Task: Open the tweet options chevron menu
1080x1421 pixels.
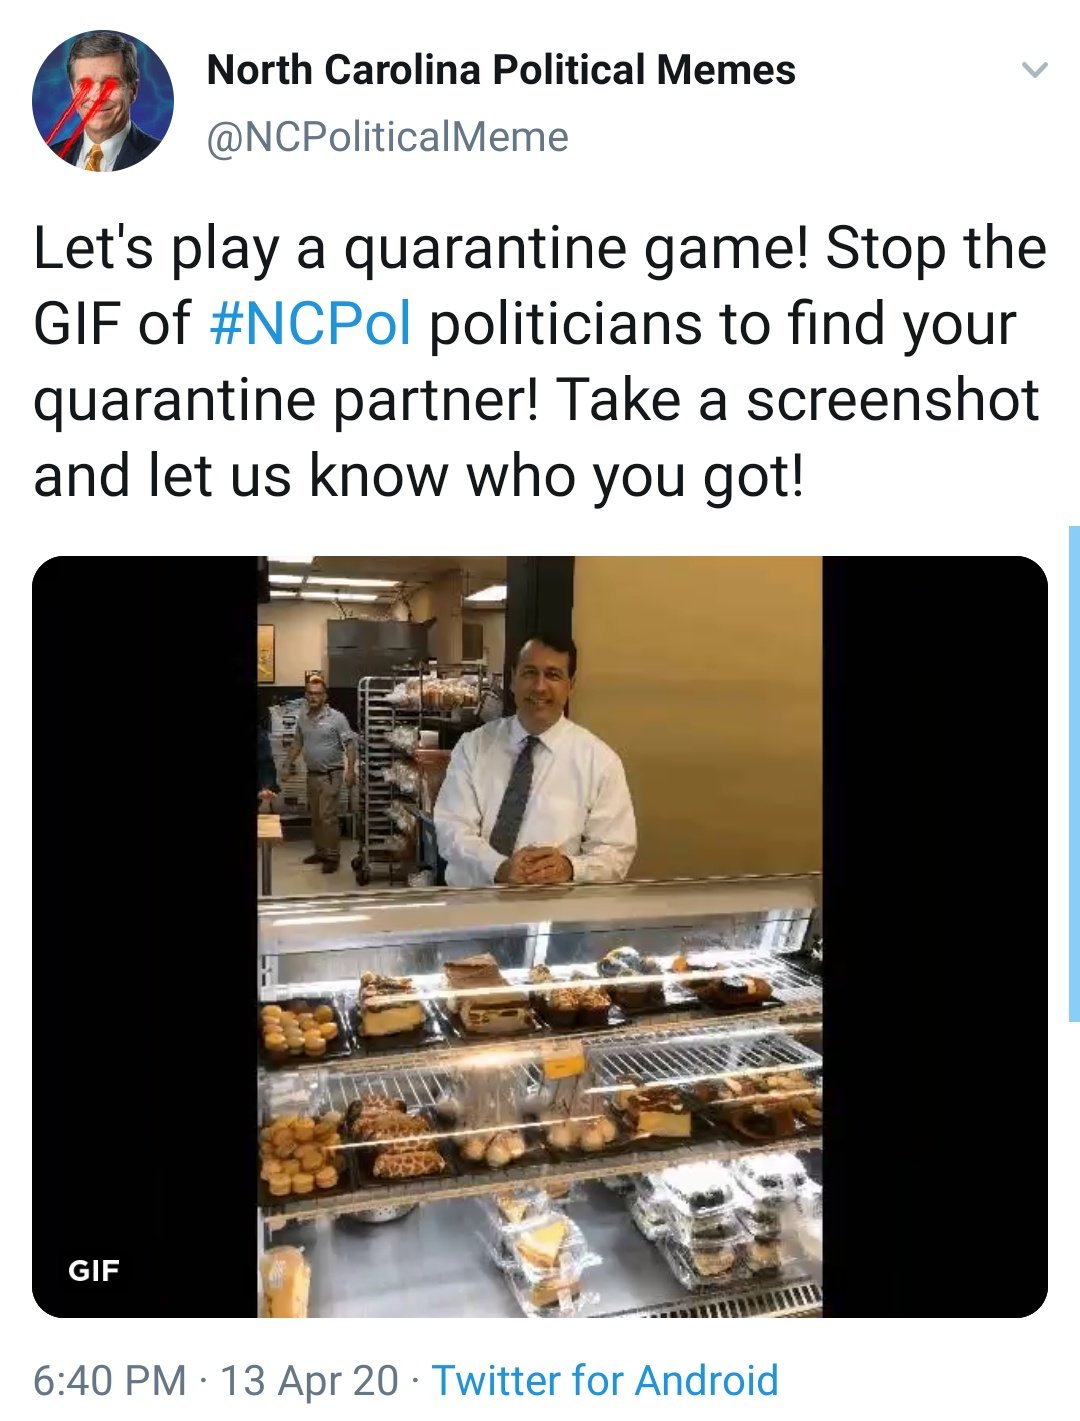Action: (x=1034, y=70)
